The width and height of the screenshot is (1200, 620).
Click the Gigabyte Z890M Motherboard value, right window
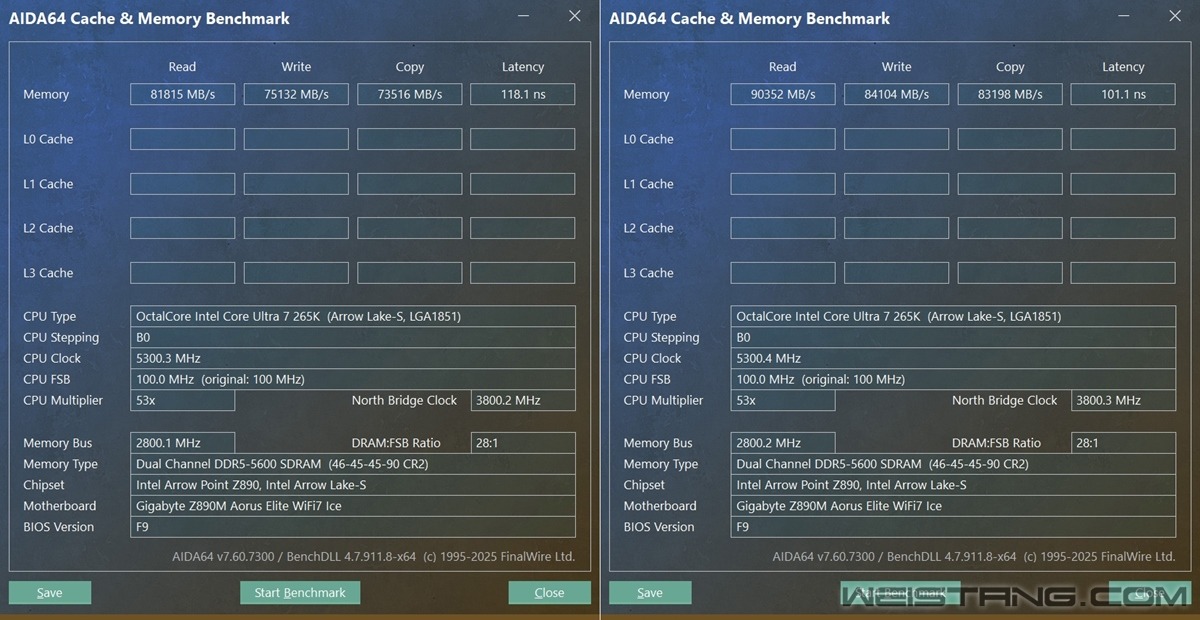click(x=953, y=506)
